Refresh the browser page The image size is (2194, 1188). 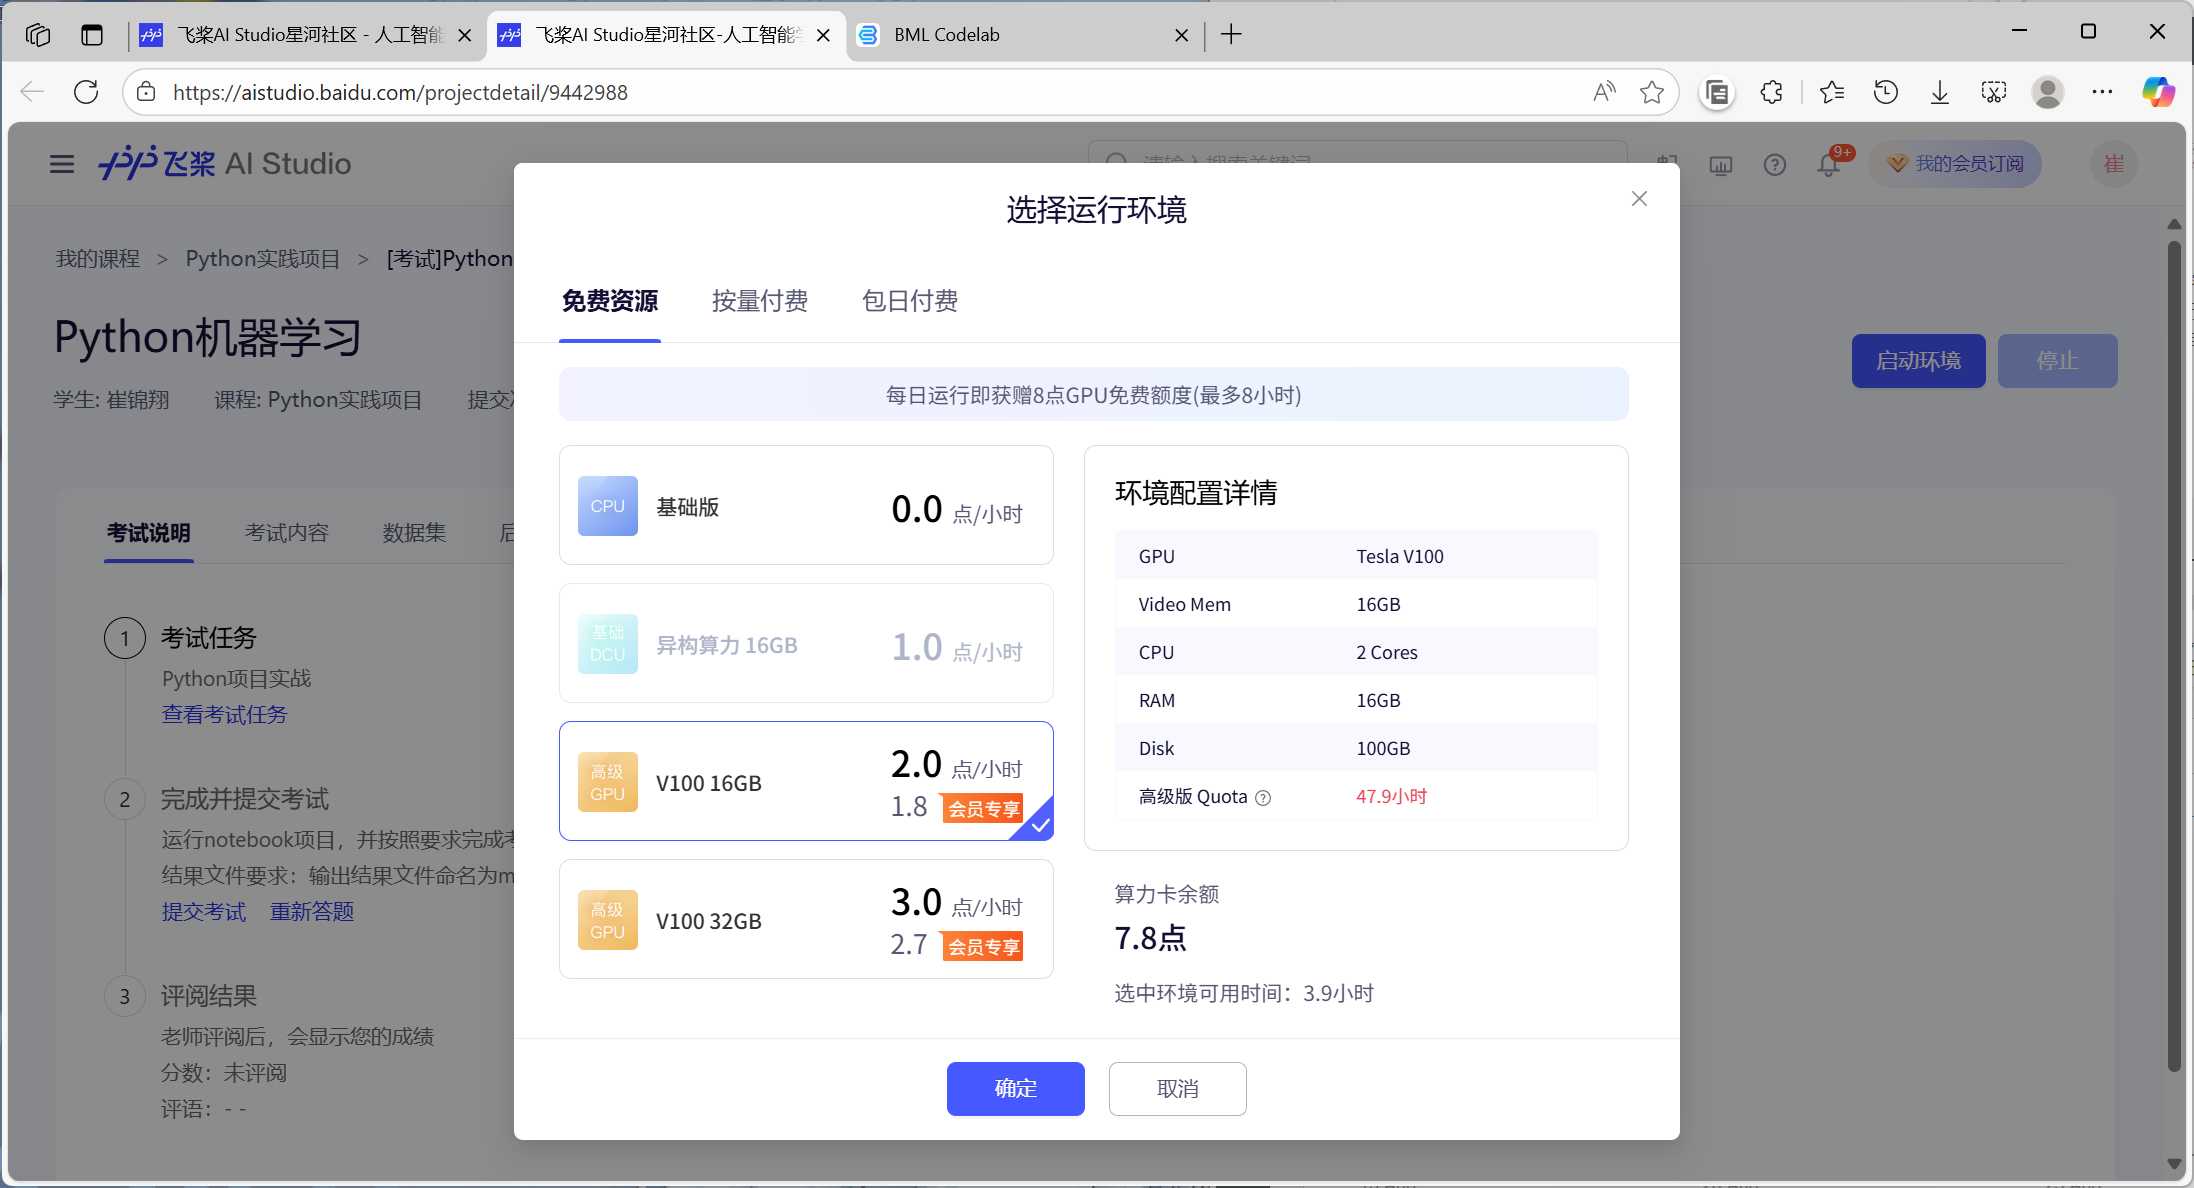click(87, 92)
